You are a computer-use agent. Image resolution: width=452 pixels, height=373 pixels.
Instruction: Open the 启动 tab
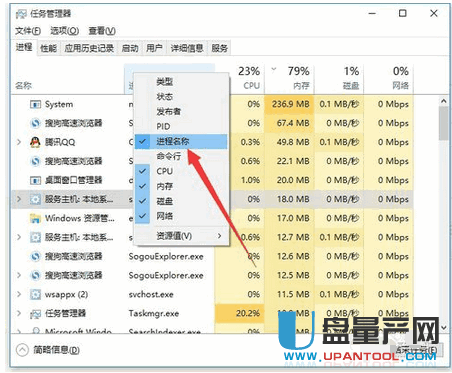tap(130, 48)
